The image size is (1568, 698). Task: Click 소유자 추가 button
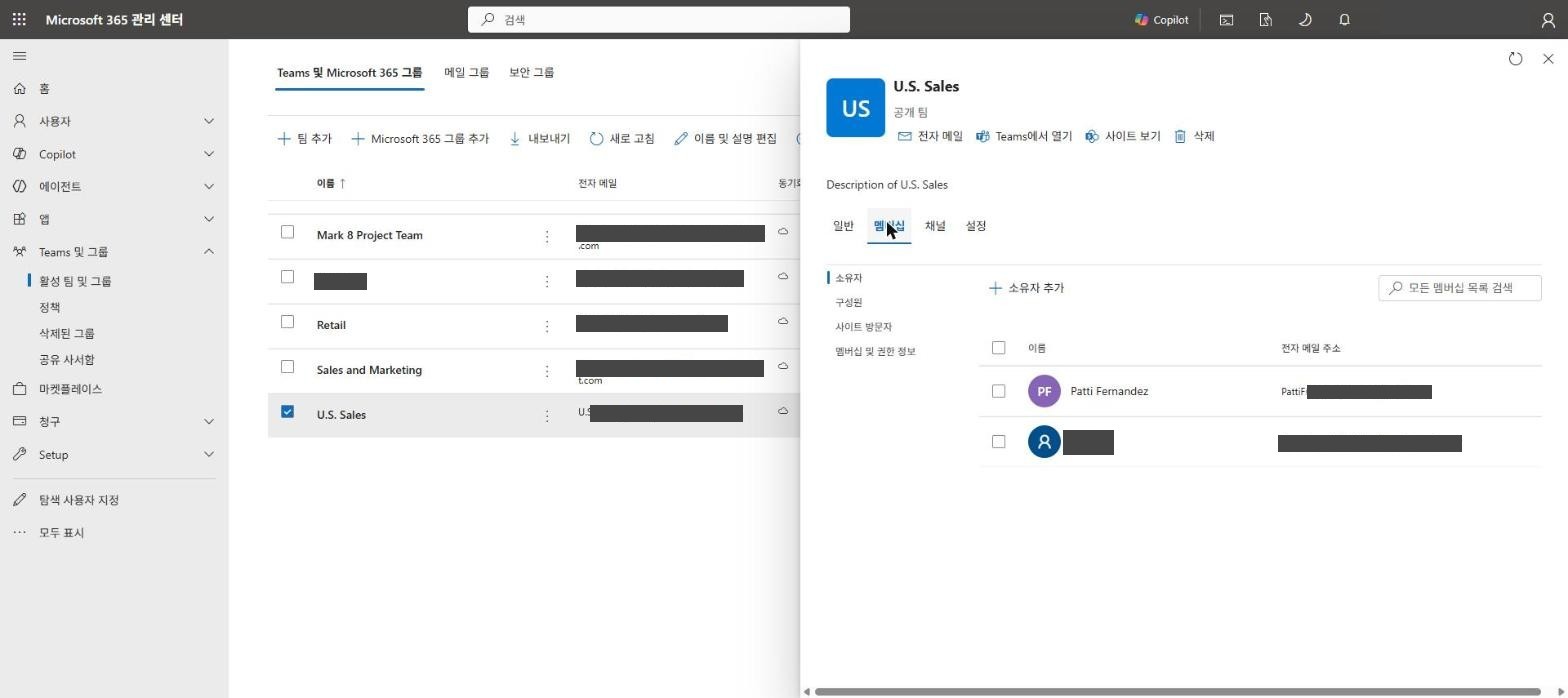pos(1026,288)
